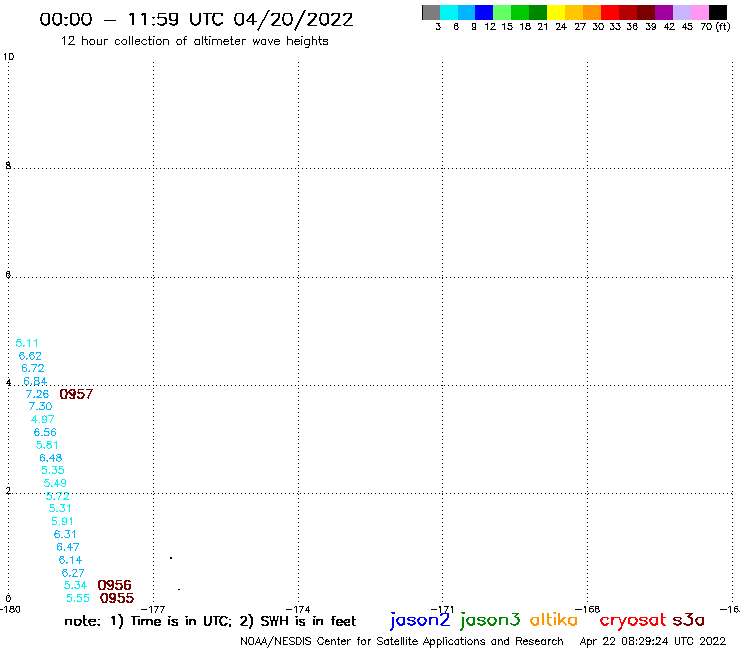Click the wave height value 6.48
The width and height of the screenshot is (740, 650).
[x=50, y=458]
